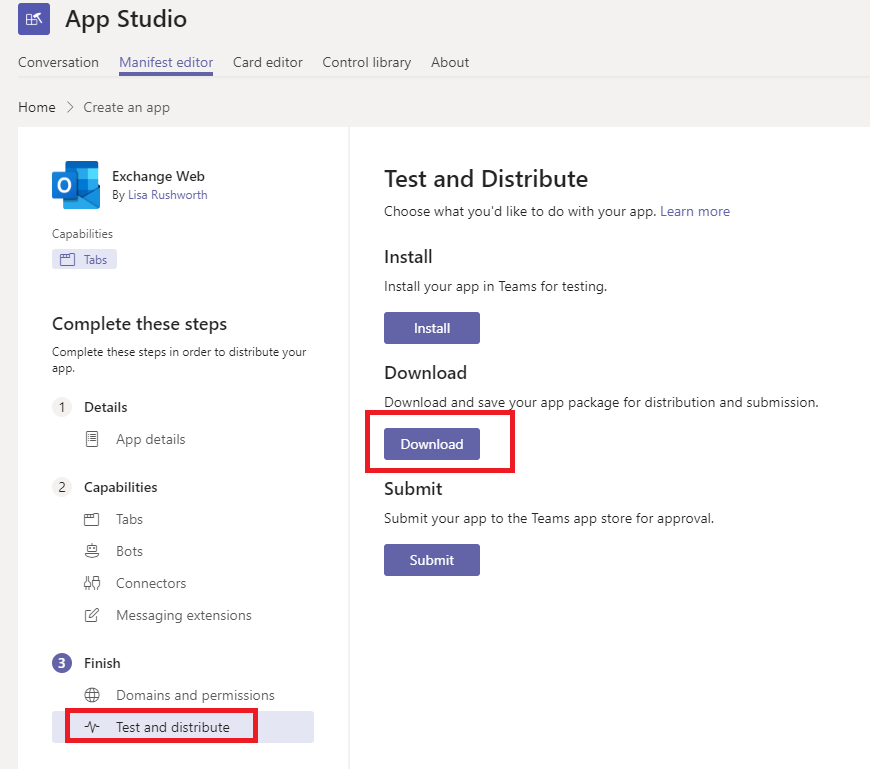The height and width of the screenshot is (769, 870).
Task: Go to the Control library tab
Action: [367, 62]
